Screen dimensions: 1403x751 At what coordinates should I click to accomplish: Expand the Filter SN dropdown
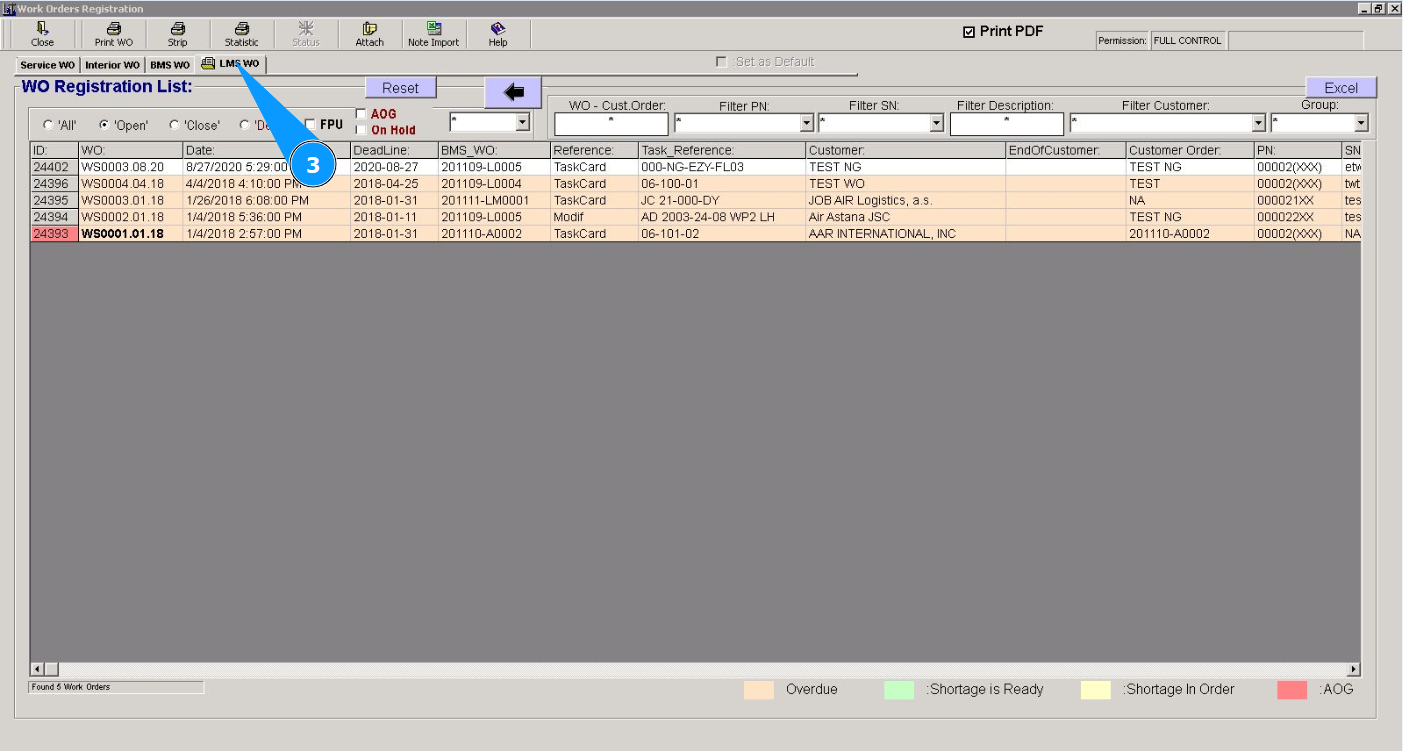pos(937,123)
